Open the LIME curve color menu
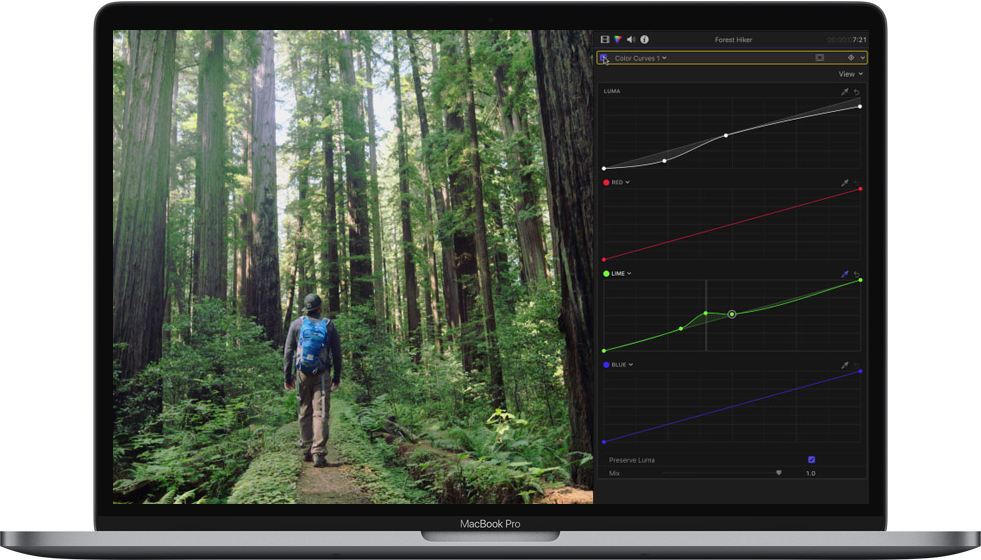981x560 pixels. pos(621,273)
